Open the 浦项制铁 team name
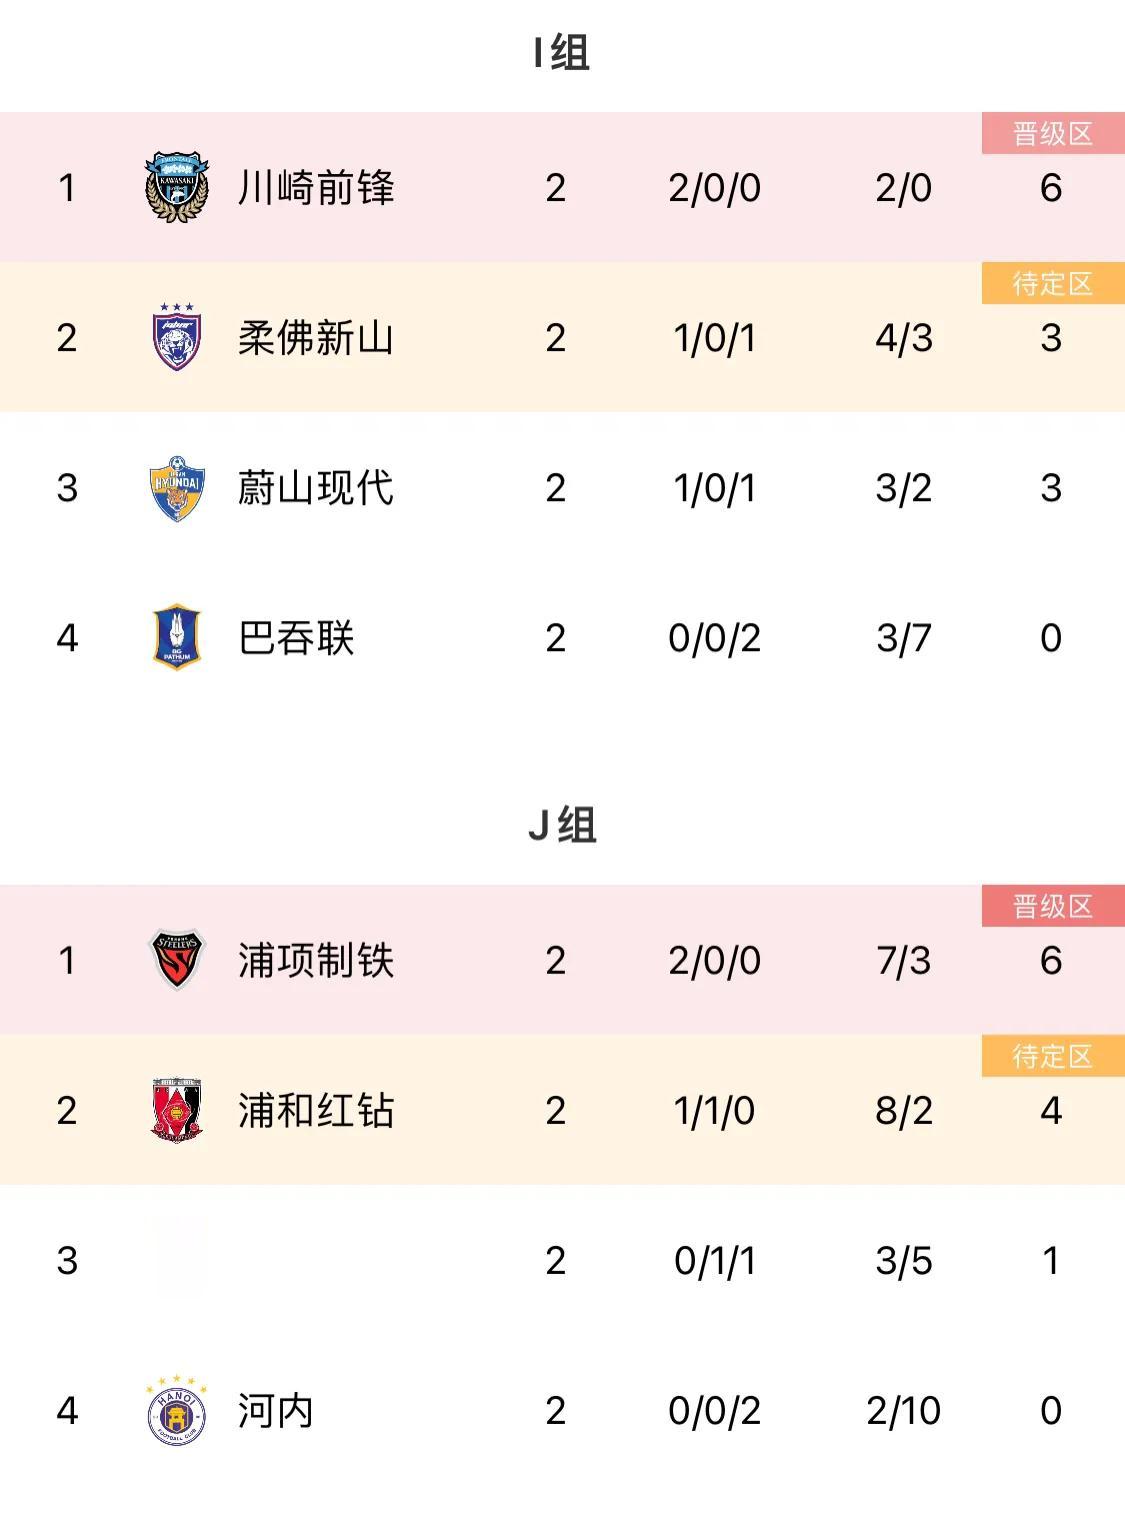The height and width of the screenshot is (1522, 1125). pyautogui.click(x=316, y=961)
